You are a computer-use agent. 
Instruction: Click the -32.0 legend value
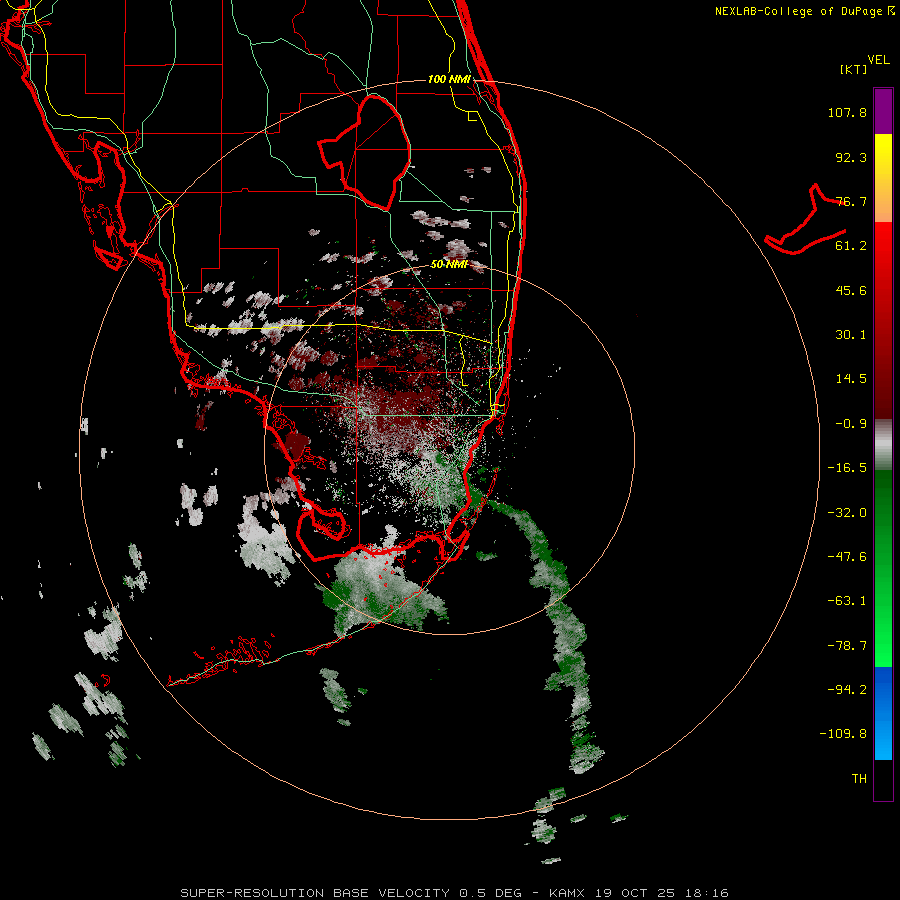[x=847, y=513]
